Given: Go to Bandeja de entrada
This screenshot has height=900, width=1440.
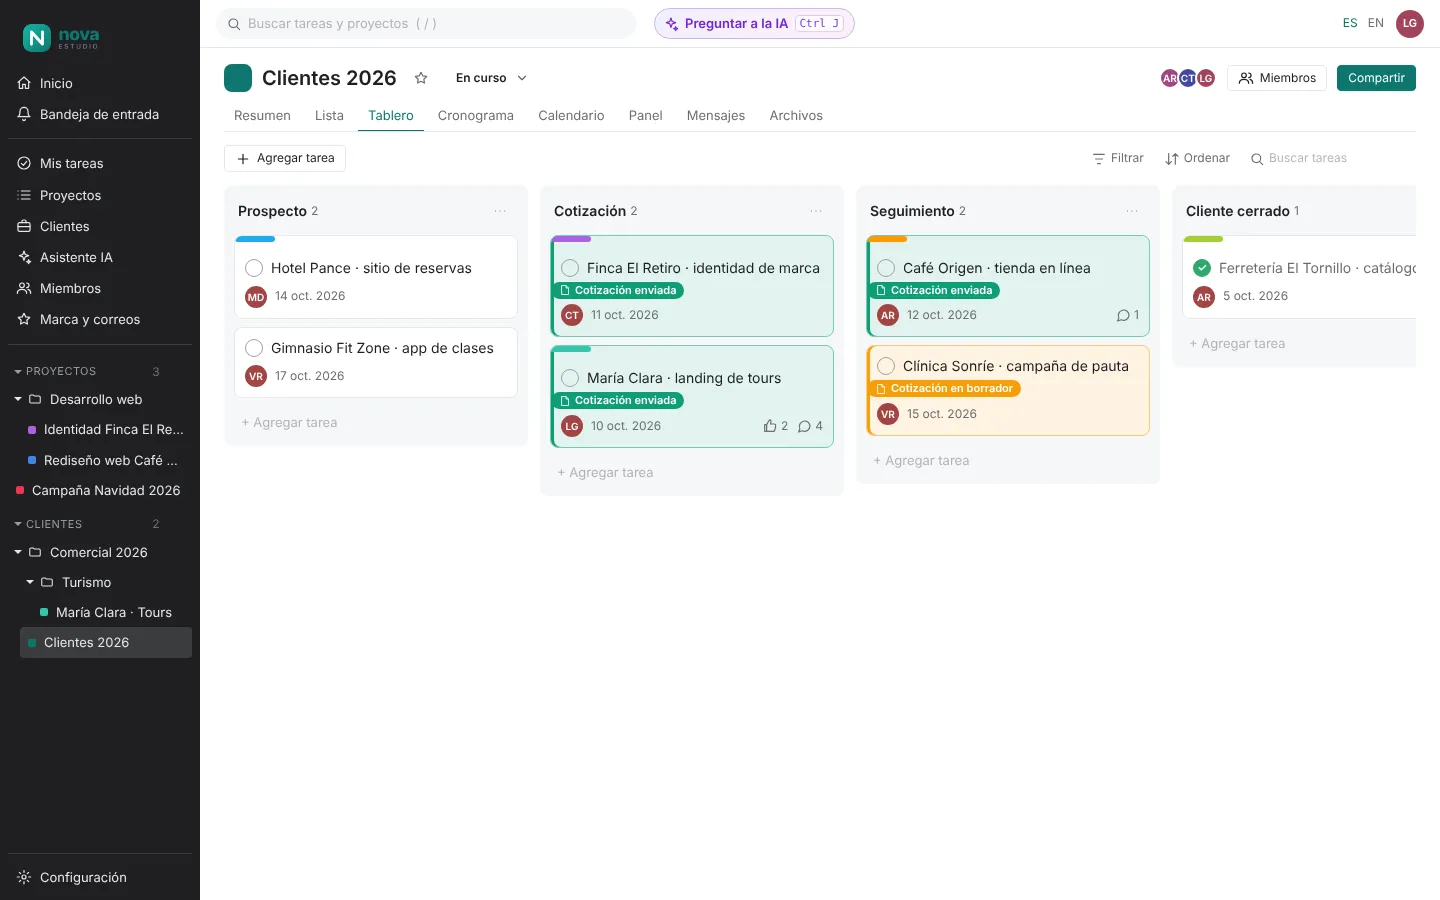Looking at the screenshot, I should pyautogui.click(x=100, y=115).
